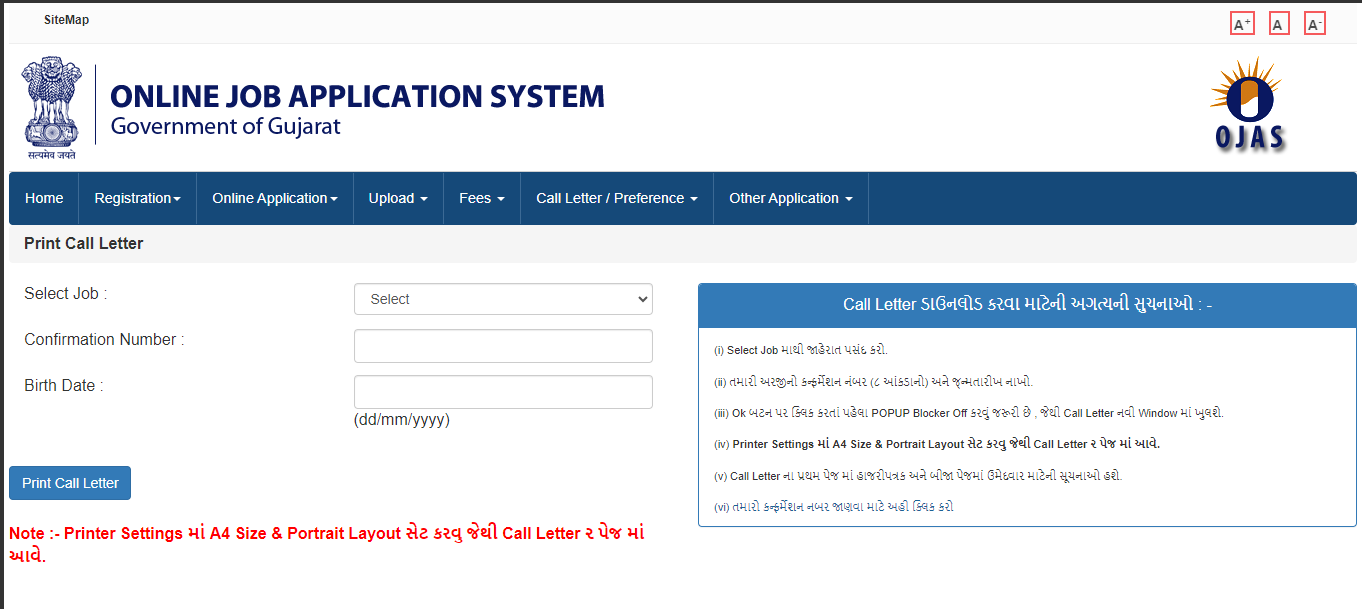Viewport: 1362px width, 609px height.
Task: Click the Print Call Letter heading
Action: (x=84, y=243)
